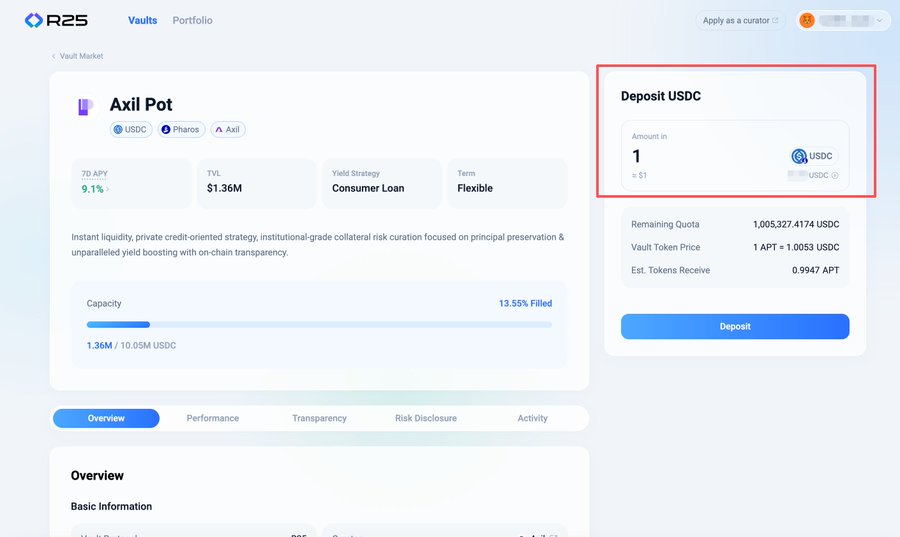
Task: Click the Axil icon in tag
Action: tap(219, 130)
